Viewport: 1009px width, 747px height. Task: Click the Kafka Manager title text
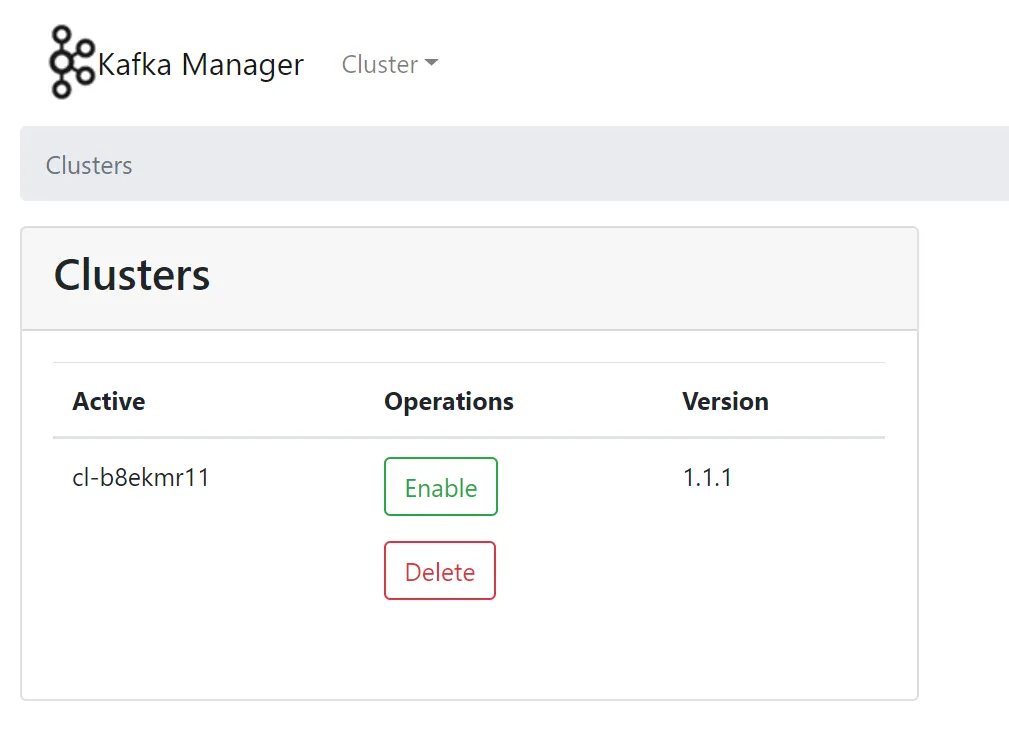coord(200,64)
